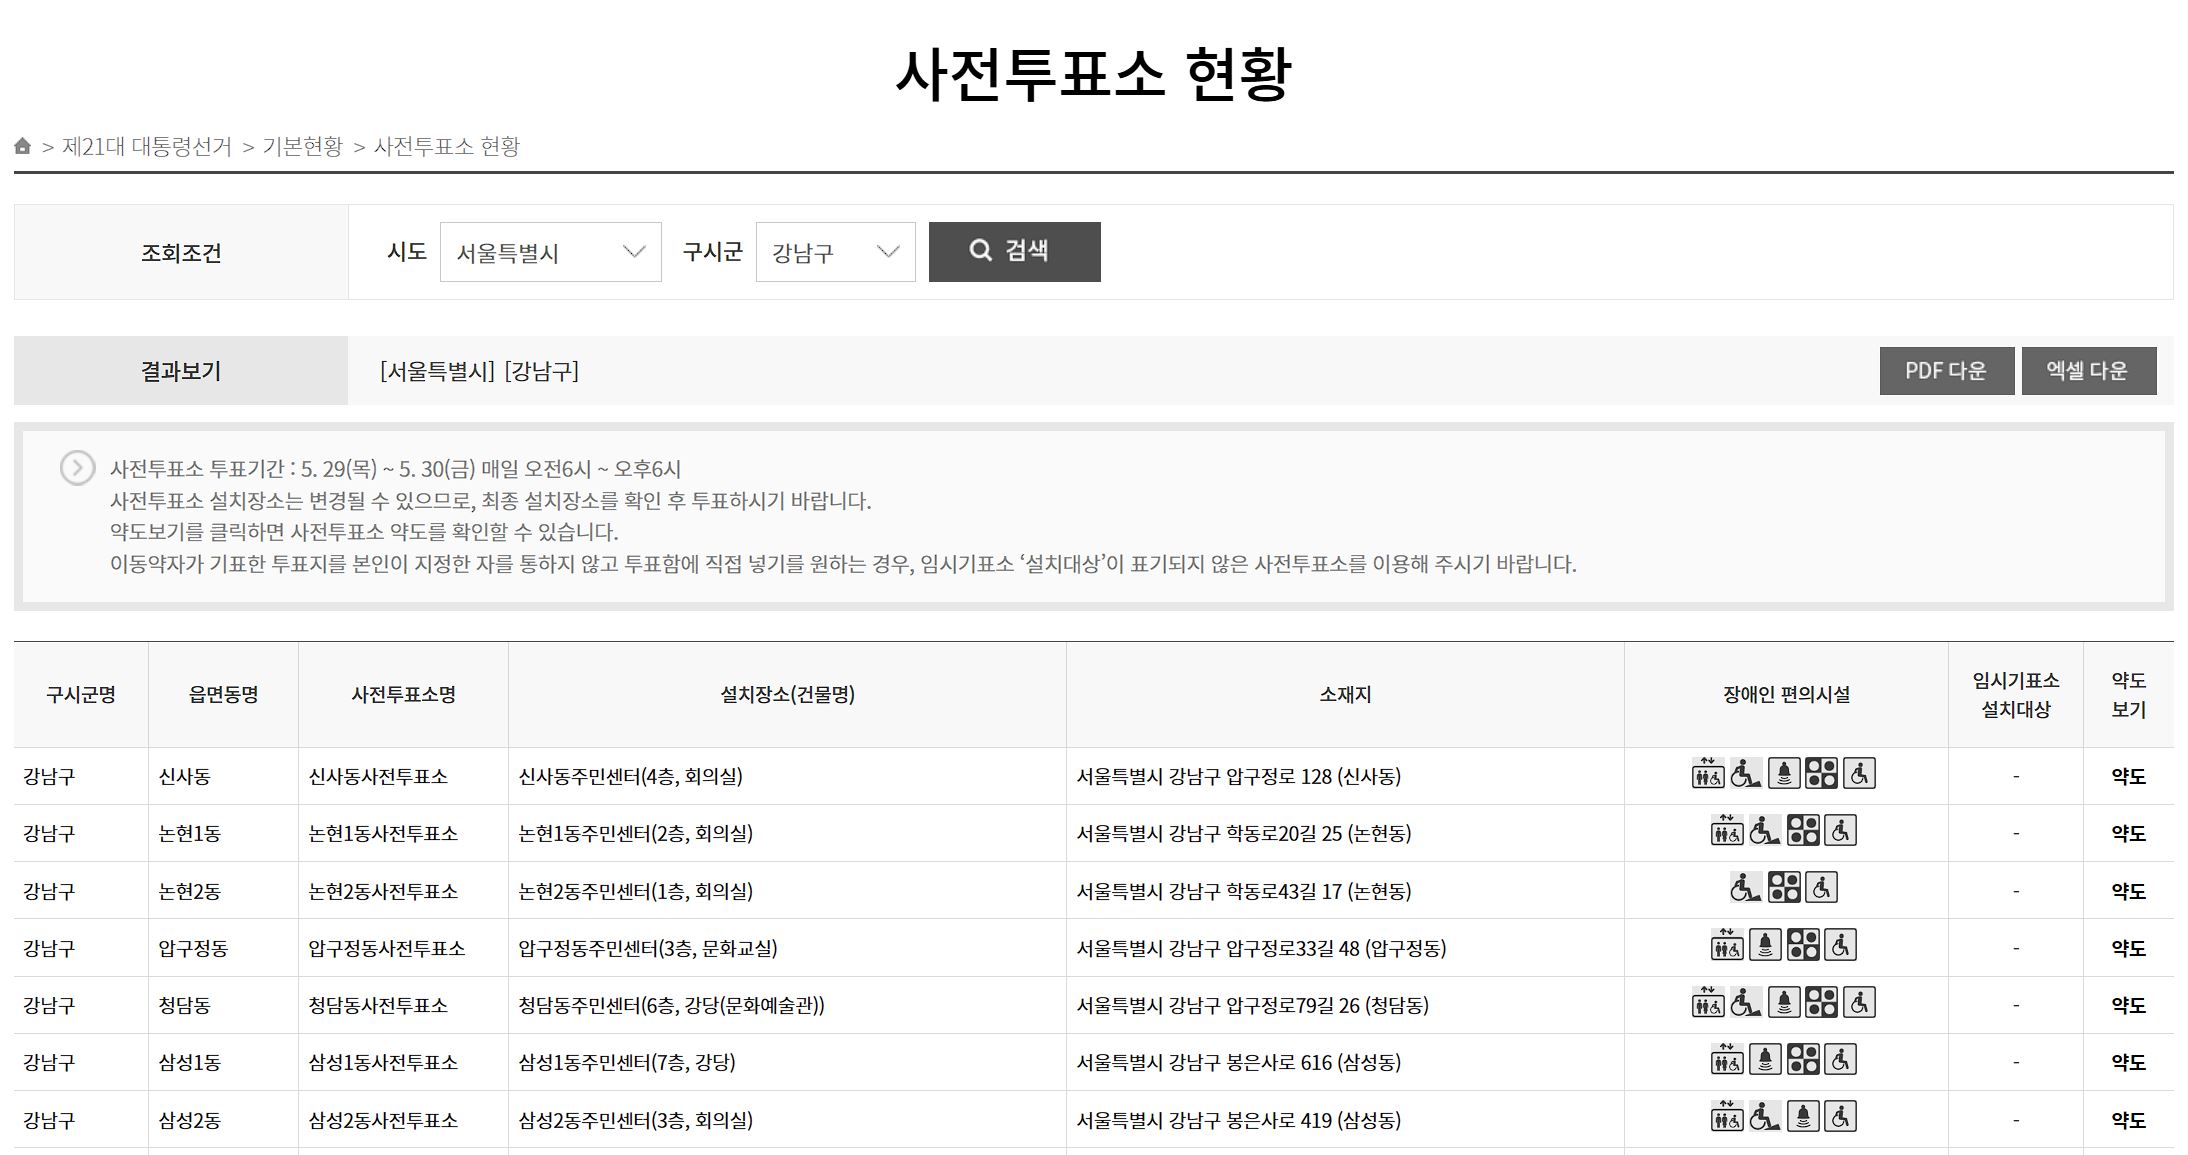2188x1155 pixels.
Task: Select the 결과보기 tab label
Action: point(181,371)
